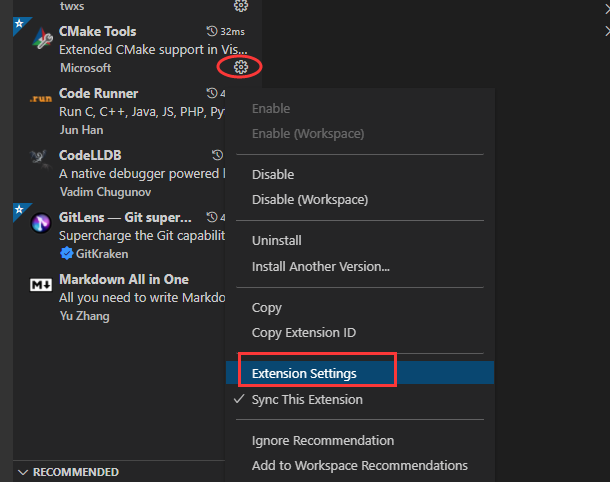Click publisher name Yu Zhang
The height and width of the screenshot is (482, 610).
click(x=84, y=316)
